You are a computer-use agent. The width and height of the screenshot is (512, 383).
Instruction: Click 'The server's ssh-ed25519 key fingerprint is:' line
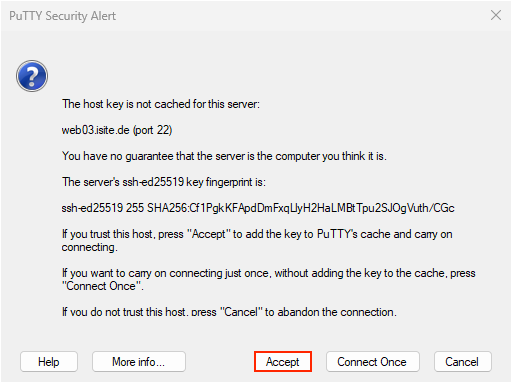pos(164,182)
